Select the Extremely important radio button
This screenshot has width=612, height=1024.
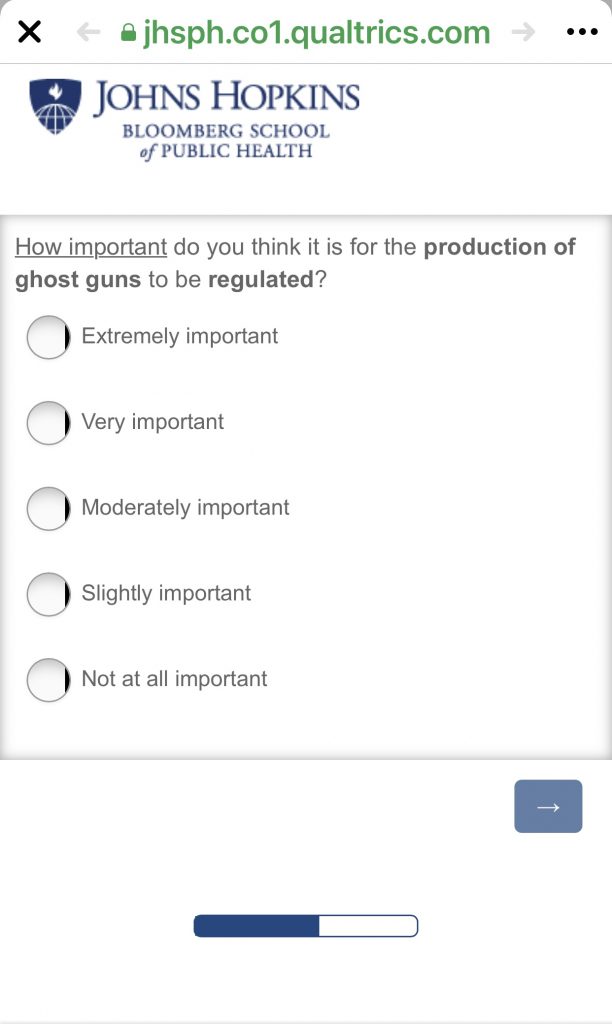pos(48,337)
